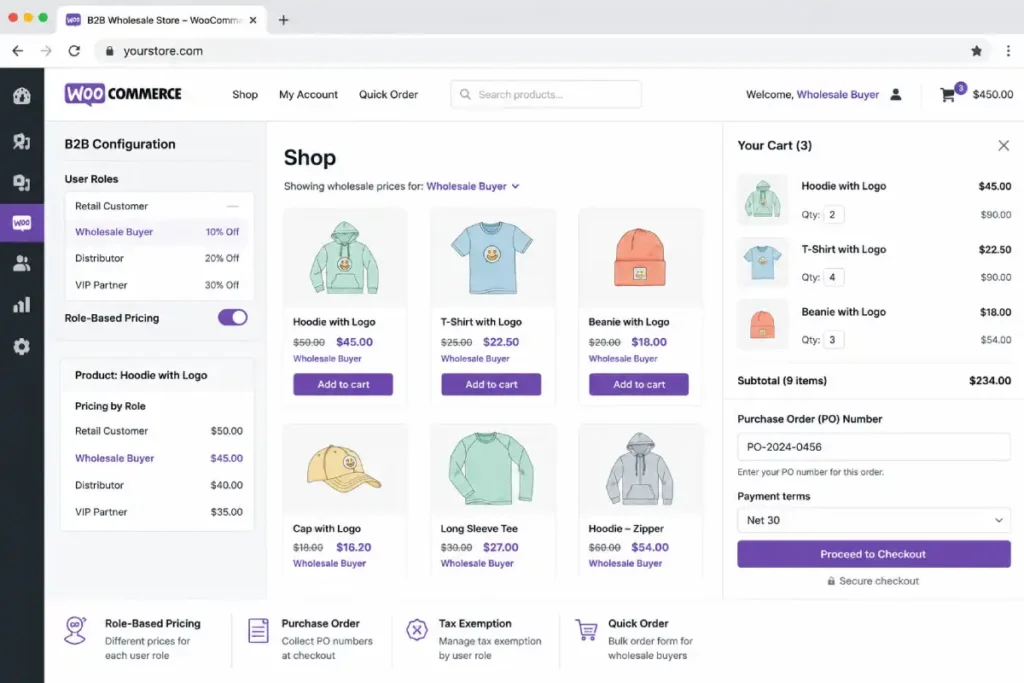Click the hoodie thumbnail in the cart
The width and height of the screenshot is (1024, 683).
(x=763, y=199)
